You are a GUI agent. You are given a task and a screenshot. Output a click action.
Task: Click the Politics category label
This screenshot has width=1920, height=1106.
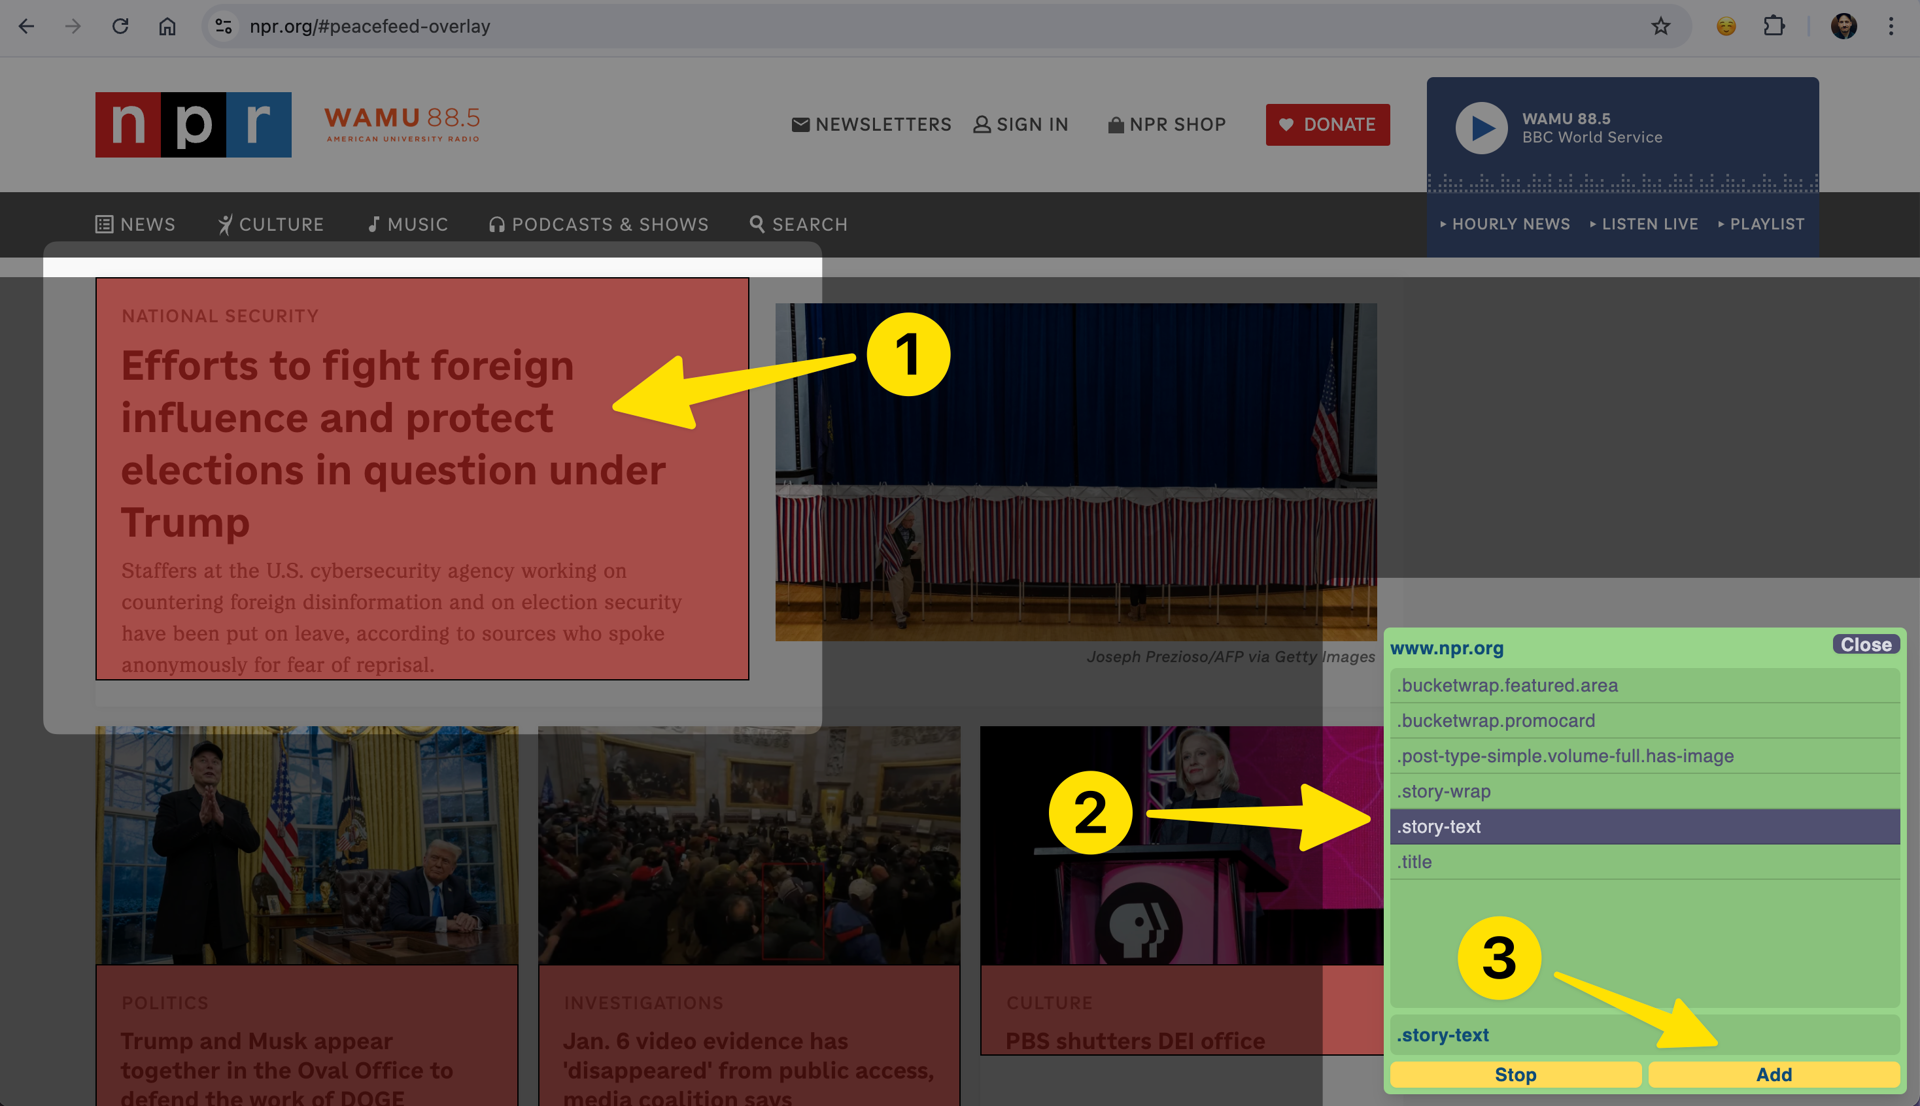(165, 1003)
